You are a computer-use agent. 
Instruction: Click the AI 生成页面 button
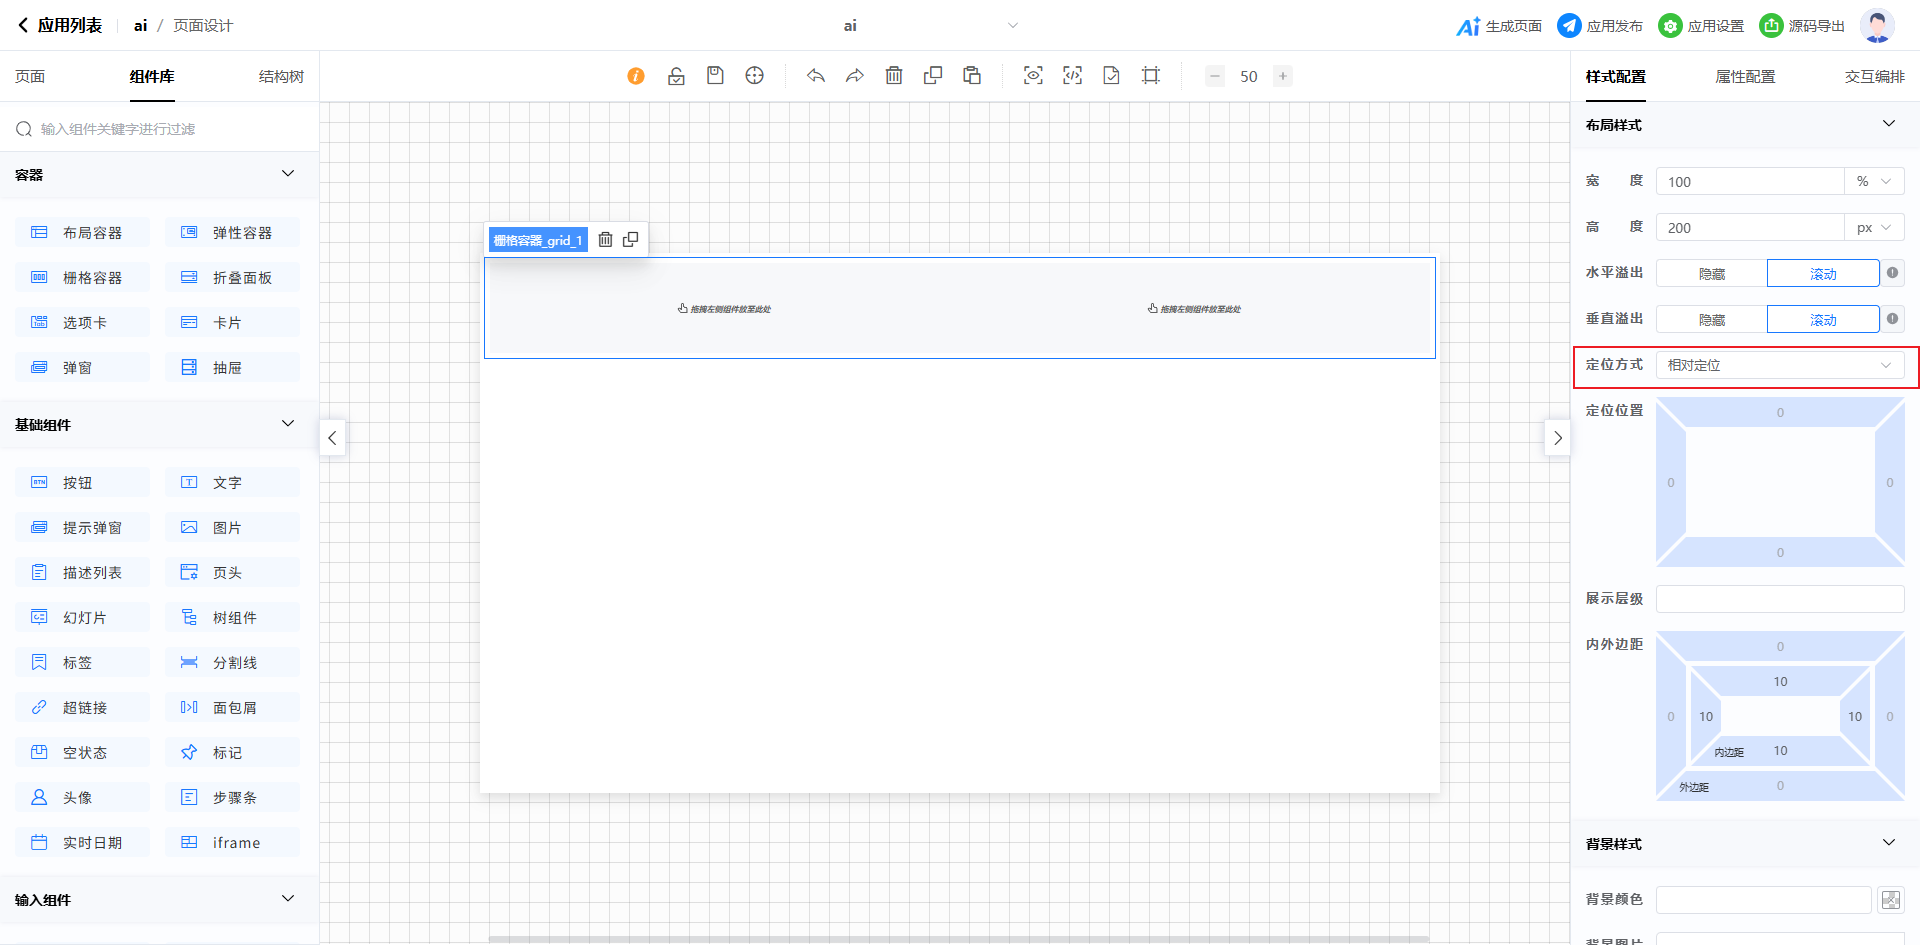coord(1499,26)
